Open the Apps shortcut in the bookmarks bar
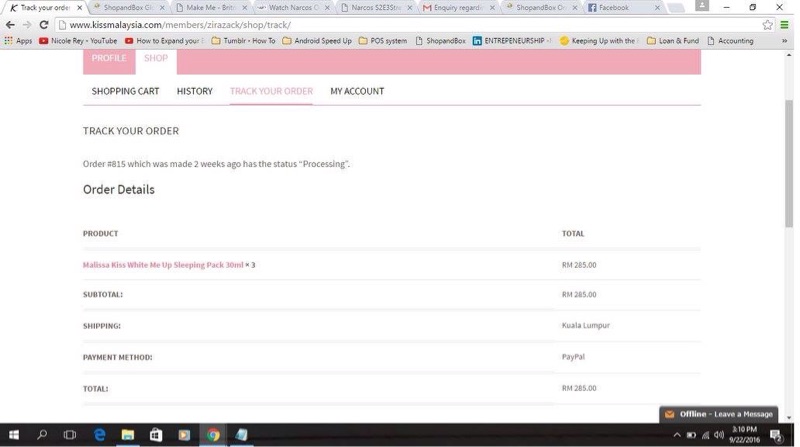The image size is (800, 447). [x=18, y=41]
